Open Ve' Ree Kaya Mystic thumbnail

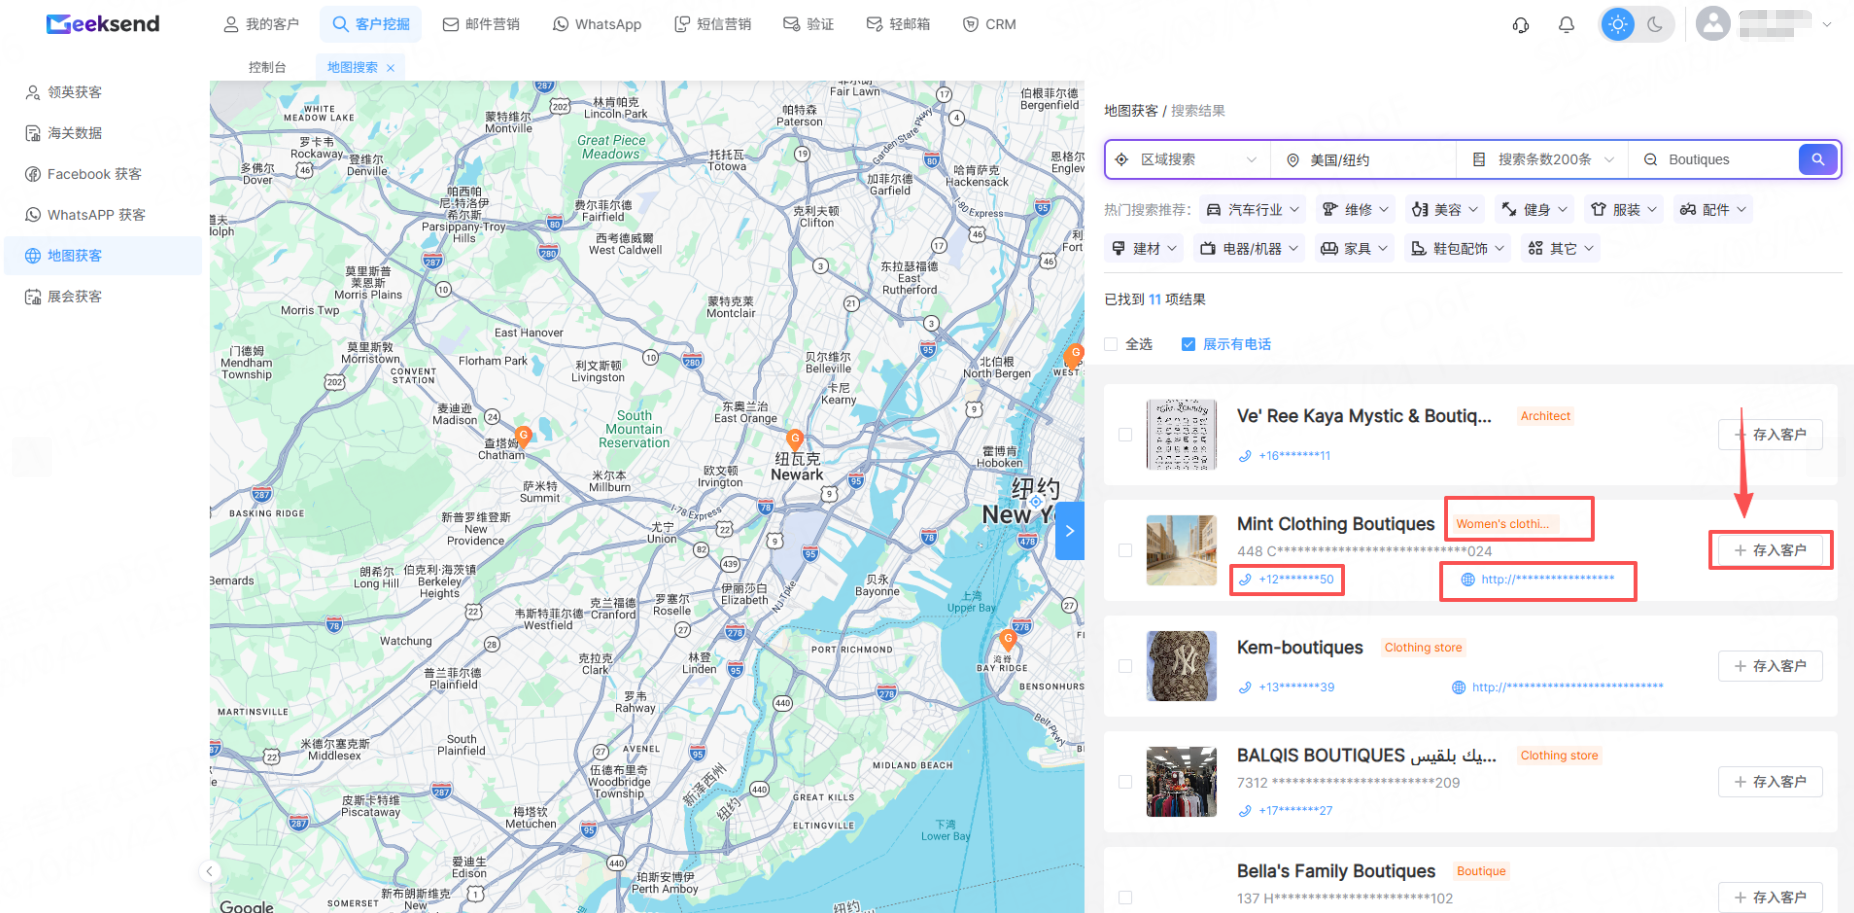pos(1182,435)
